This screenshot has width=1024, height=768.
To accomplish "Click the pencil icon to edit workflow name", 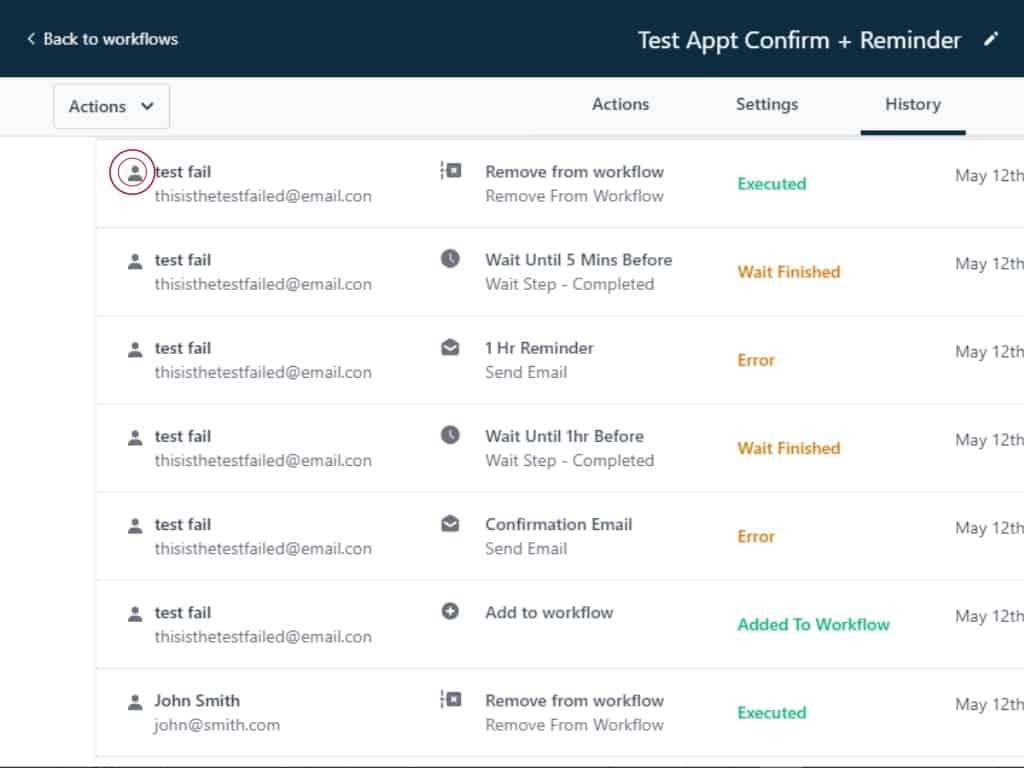I will coord(991,40).
